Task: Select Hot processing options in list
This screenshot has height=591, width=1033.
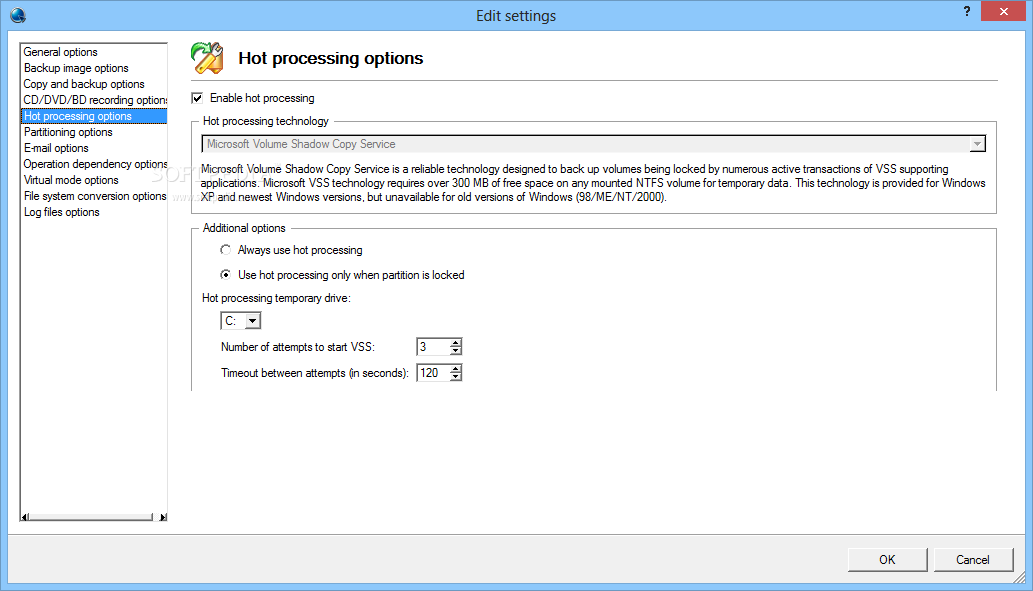Action: tap(94, 116)
